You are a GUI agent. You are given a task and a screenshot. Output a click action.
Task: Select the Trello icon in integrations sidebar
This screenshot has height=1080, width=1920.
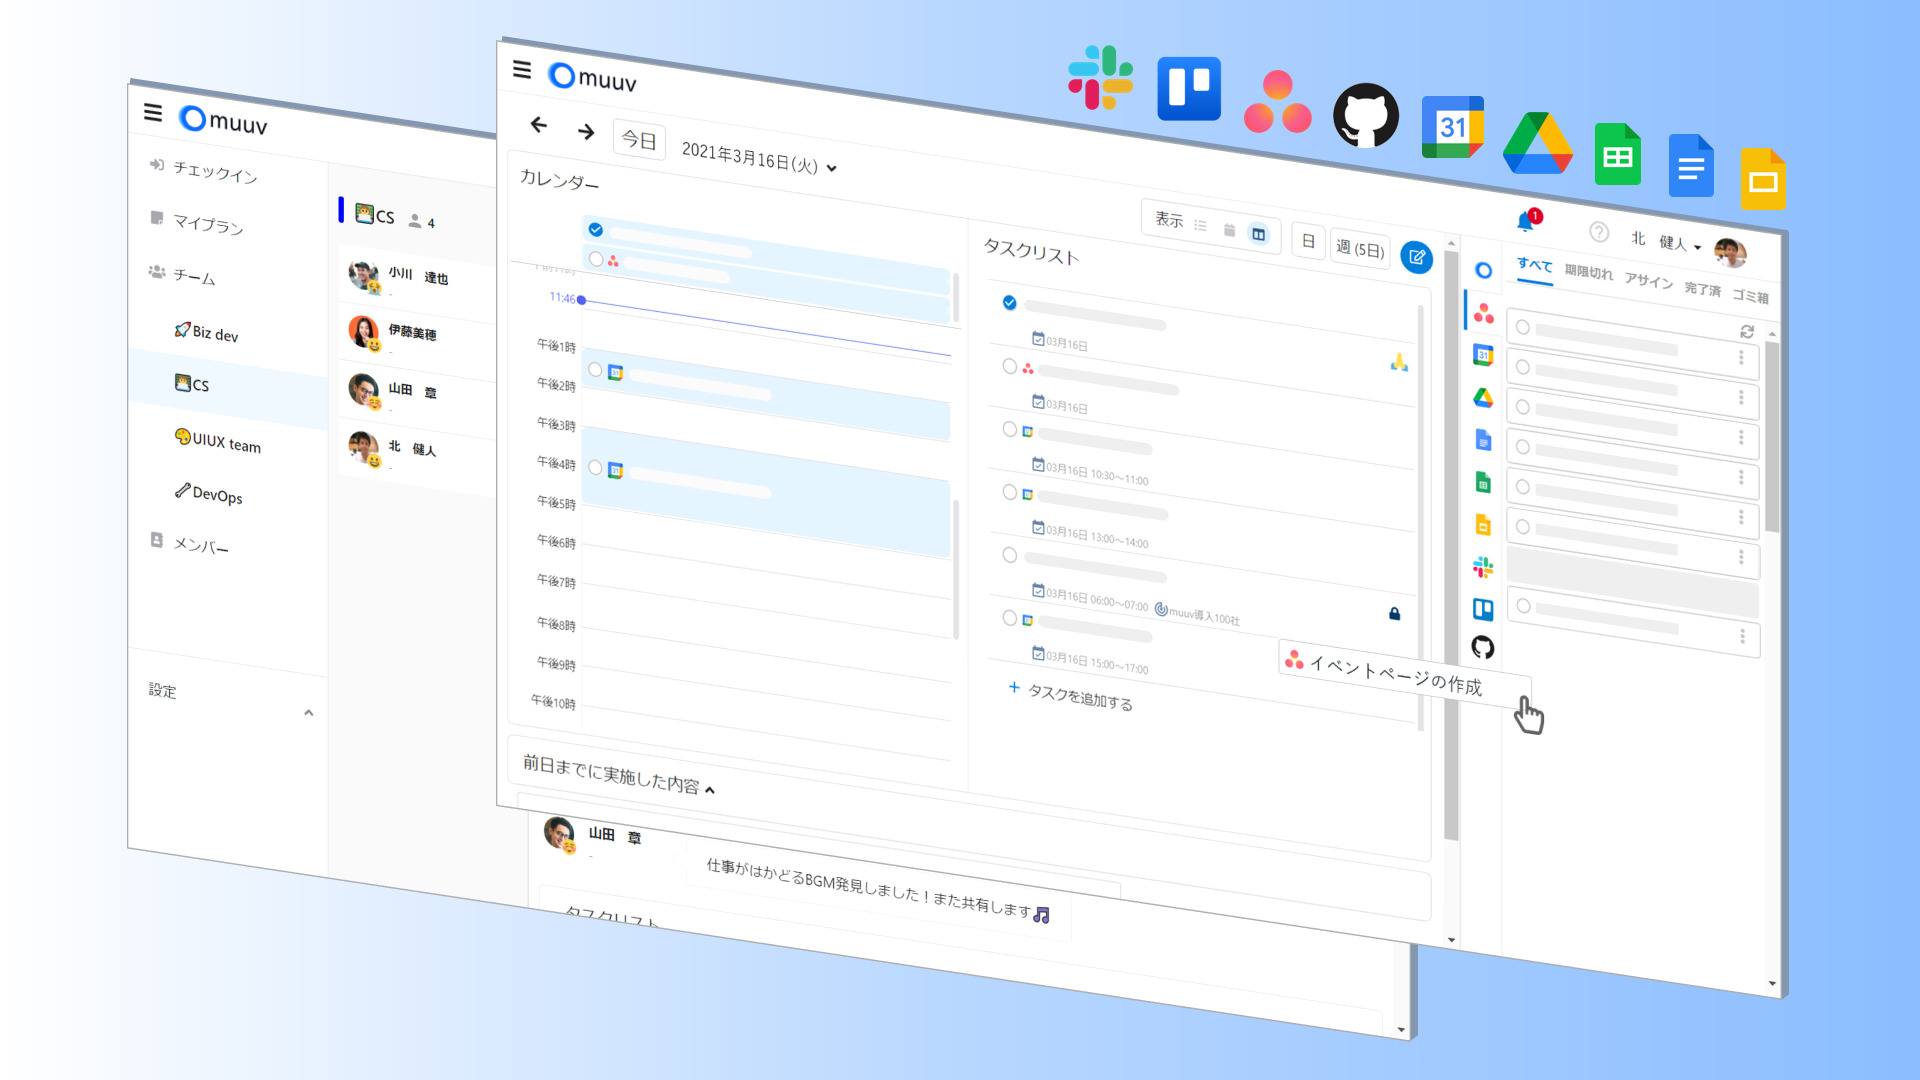[x=1483, y=609]
